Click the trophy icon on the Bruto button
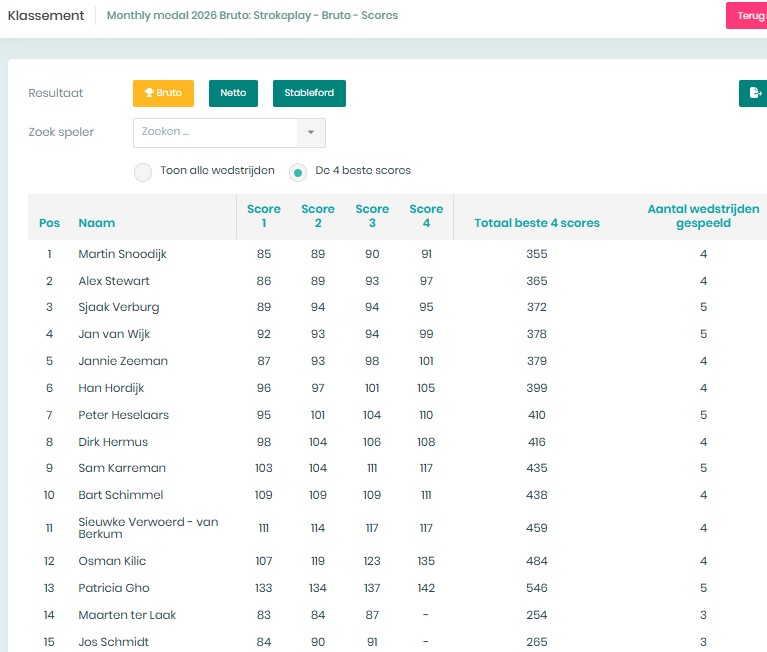 click(x=149, y=92)
